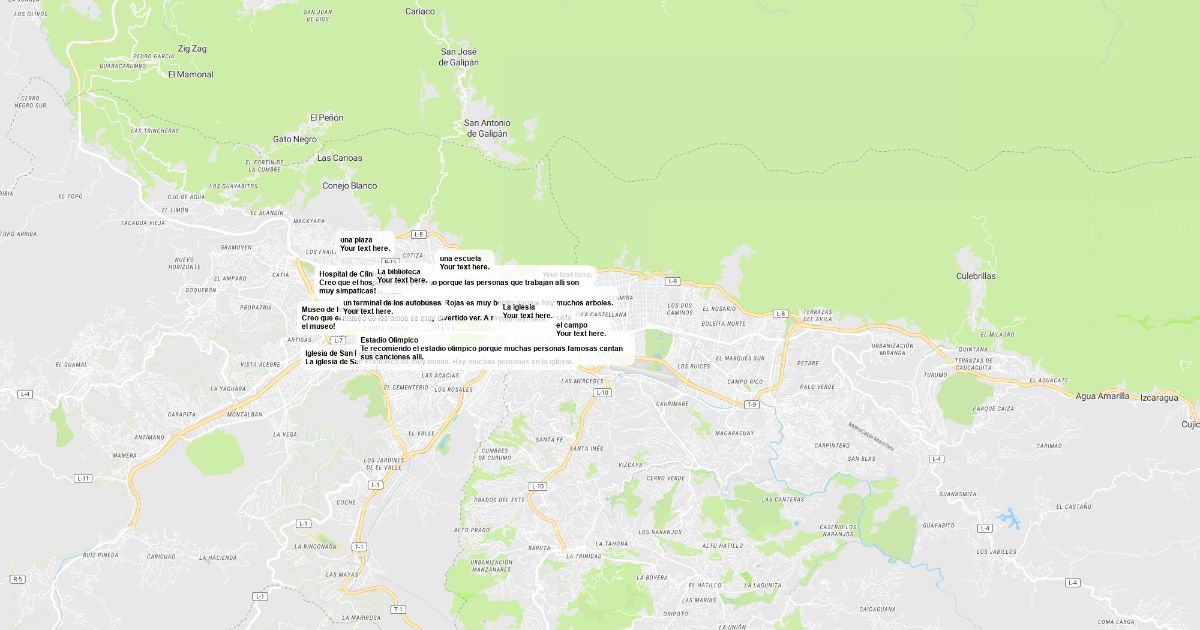Screen dimensions: 1200x630
Task: Select the Zig Zag place name
Action: click(192, 48)
